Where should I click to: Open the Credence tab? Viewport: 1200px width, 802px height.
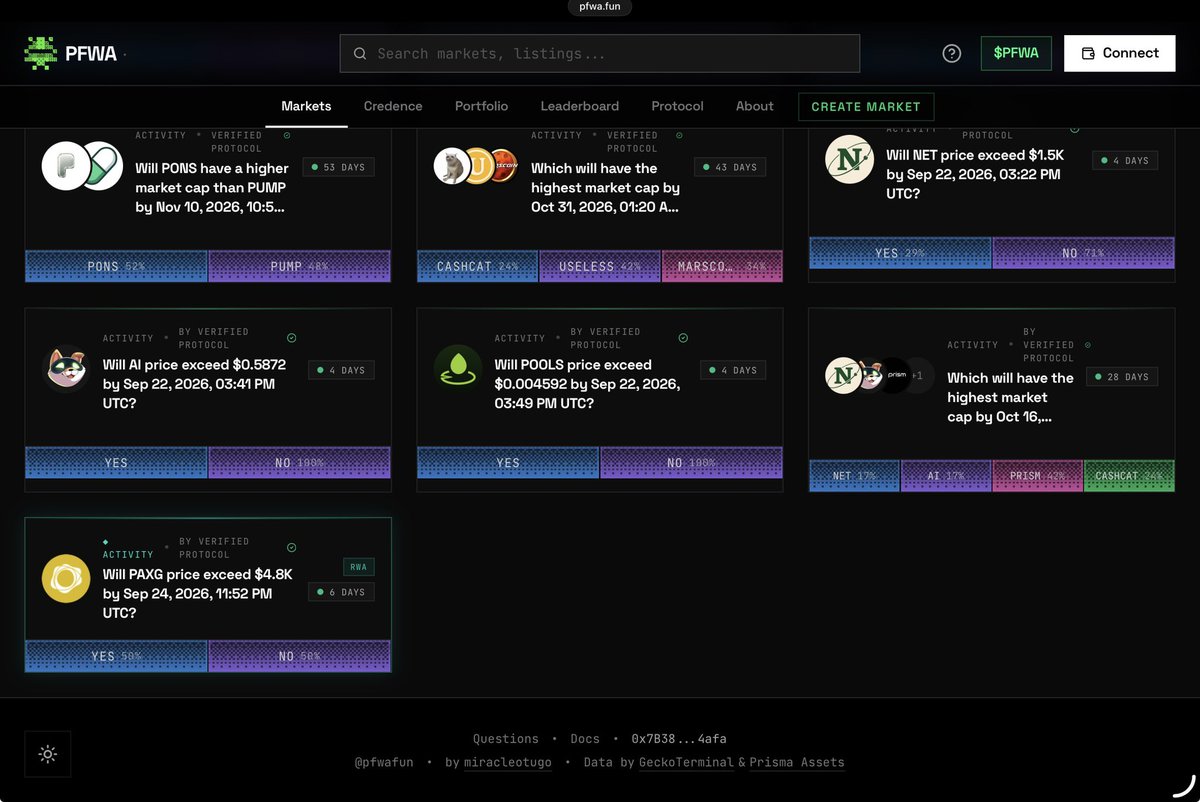(393, 106)
